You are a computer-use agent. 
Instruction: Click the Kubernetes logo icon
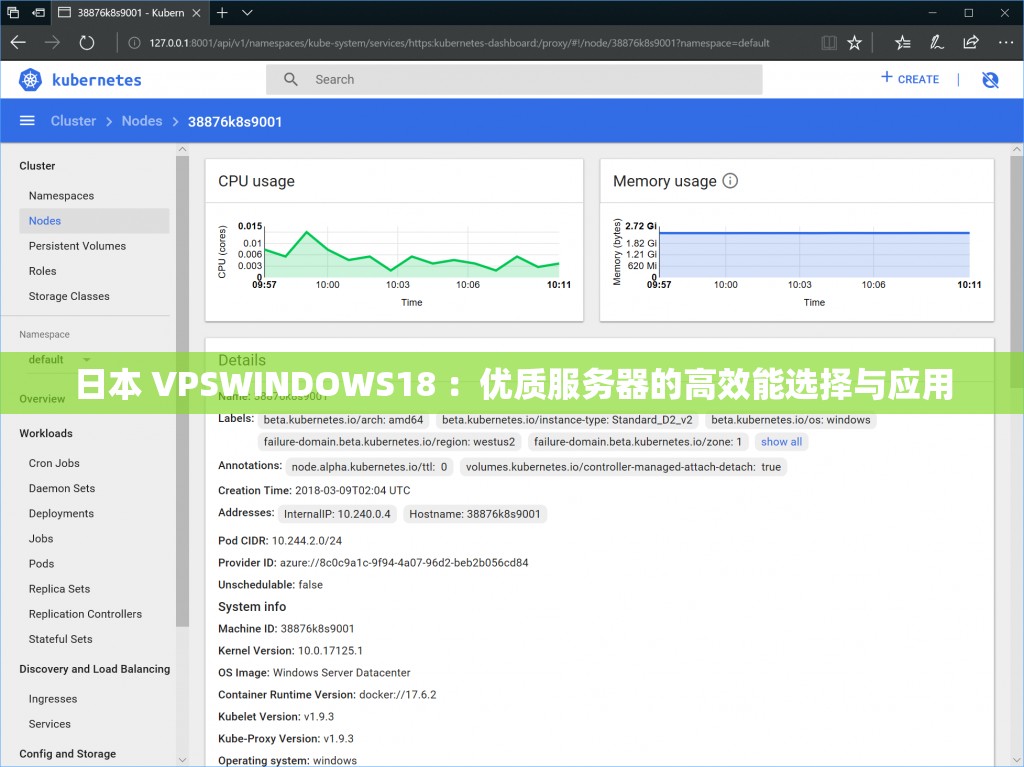(x=30, y=80)
